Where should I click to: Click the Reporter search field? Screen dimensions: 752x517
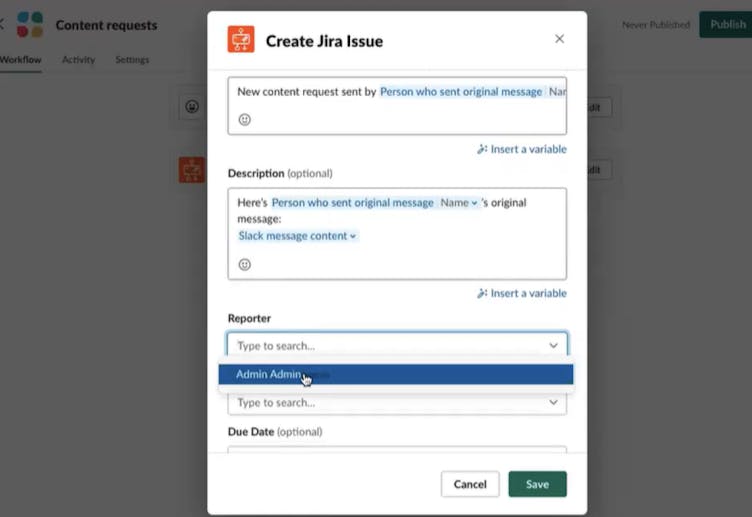click(397, 345)
